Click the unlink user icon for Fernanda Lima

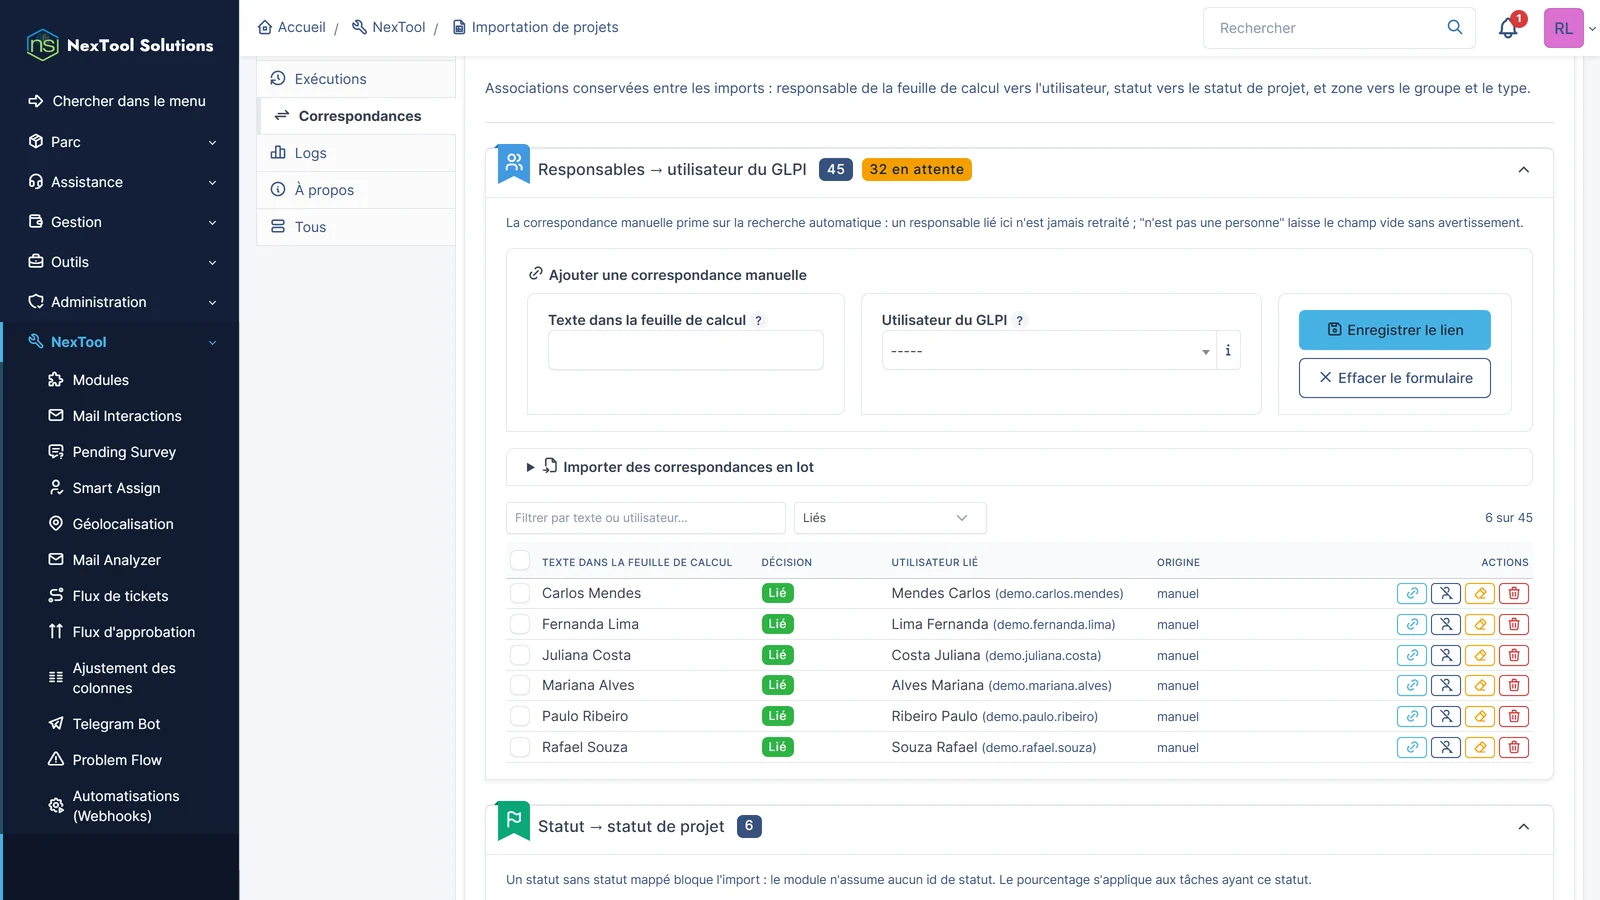[1446, 624]
